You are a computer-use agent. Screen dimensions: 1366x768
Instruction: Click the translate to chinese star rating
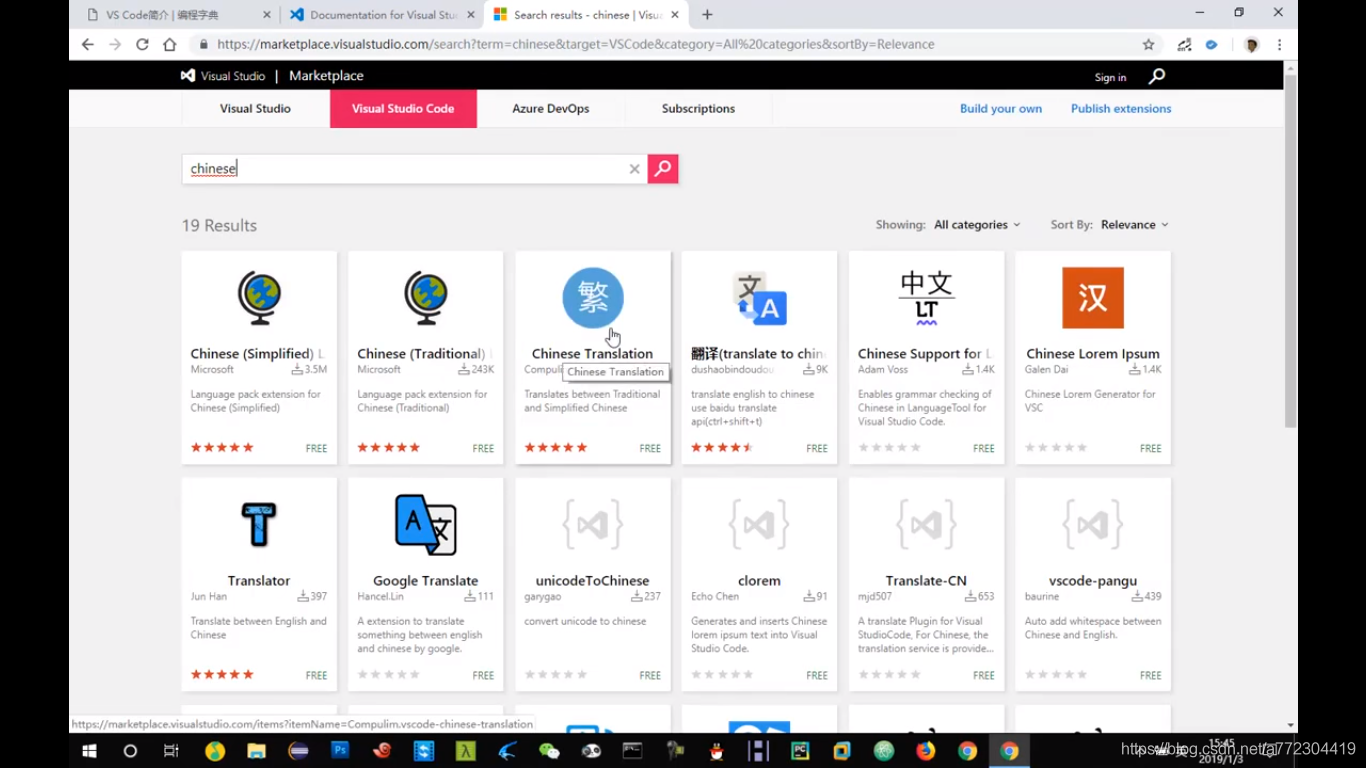click(722, 448)
